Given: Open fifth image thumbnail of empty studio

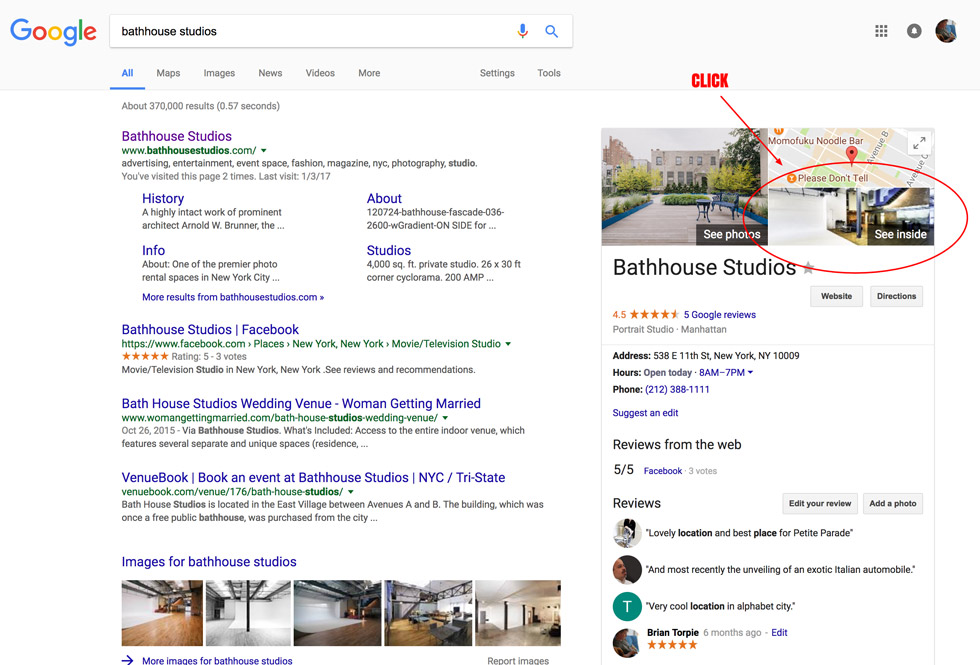Looking at the screenshot, I should pos(518,613).
